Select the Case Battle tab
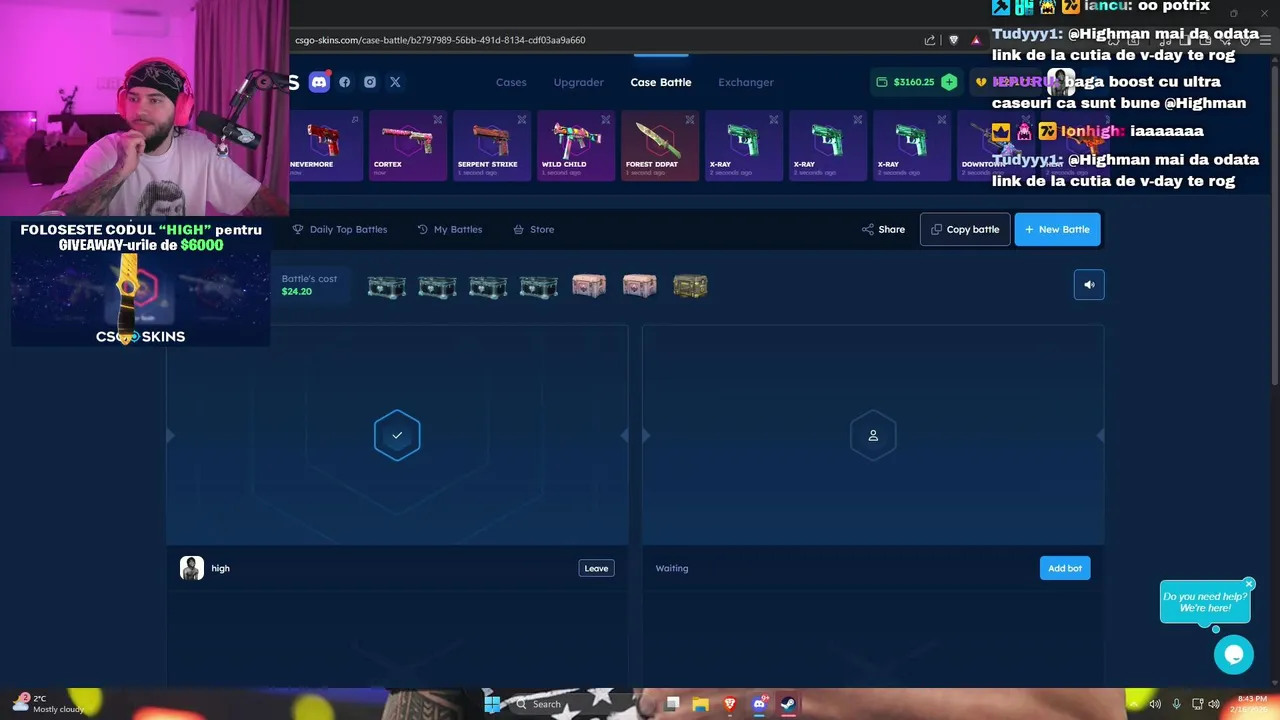 click(661, 82)
